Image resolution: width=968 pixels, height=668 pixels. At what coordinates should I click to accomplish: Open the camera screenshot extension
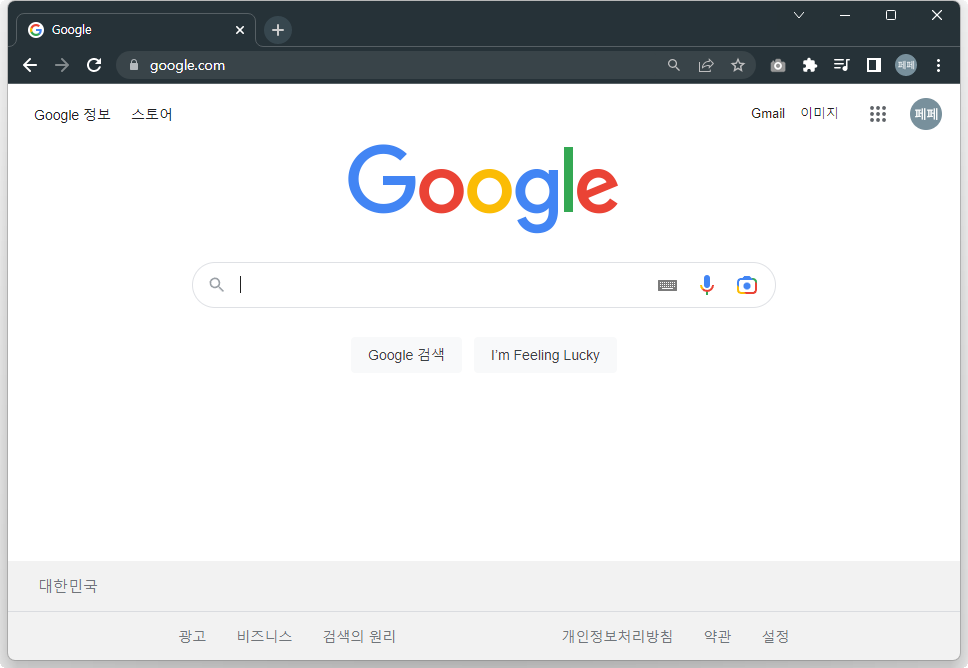click(778, 65)
